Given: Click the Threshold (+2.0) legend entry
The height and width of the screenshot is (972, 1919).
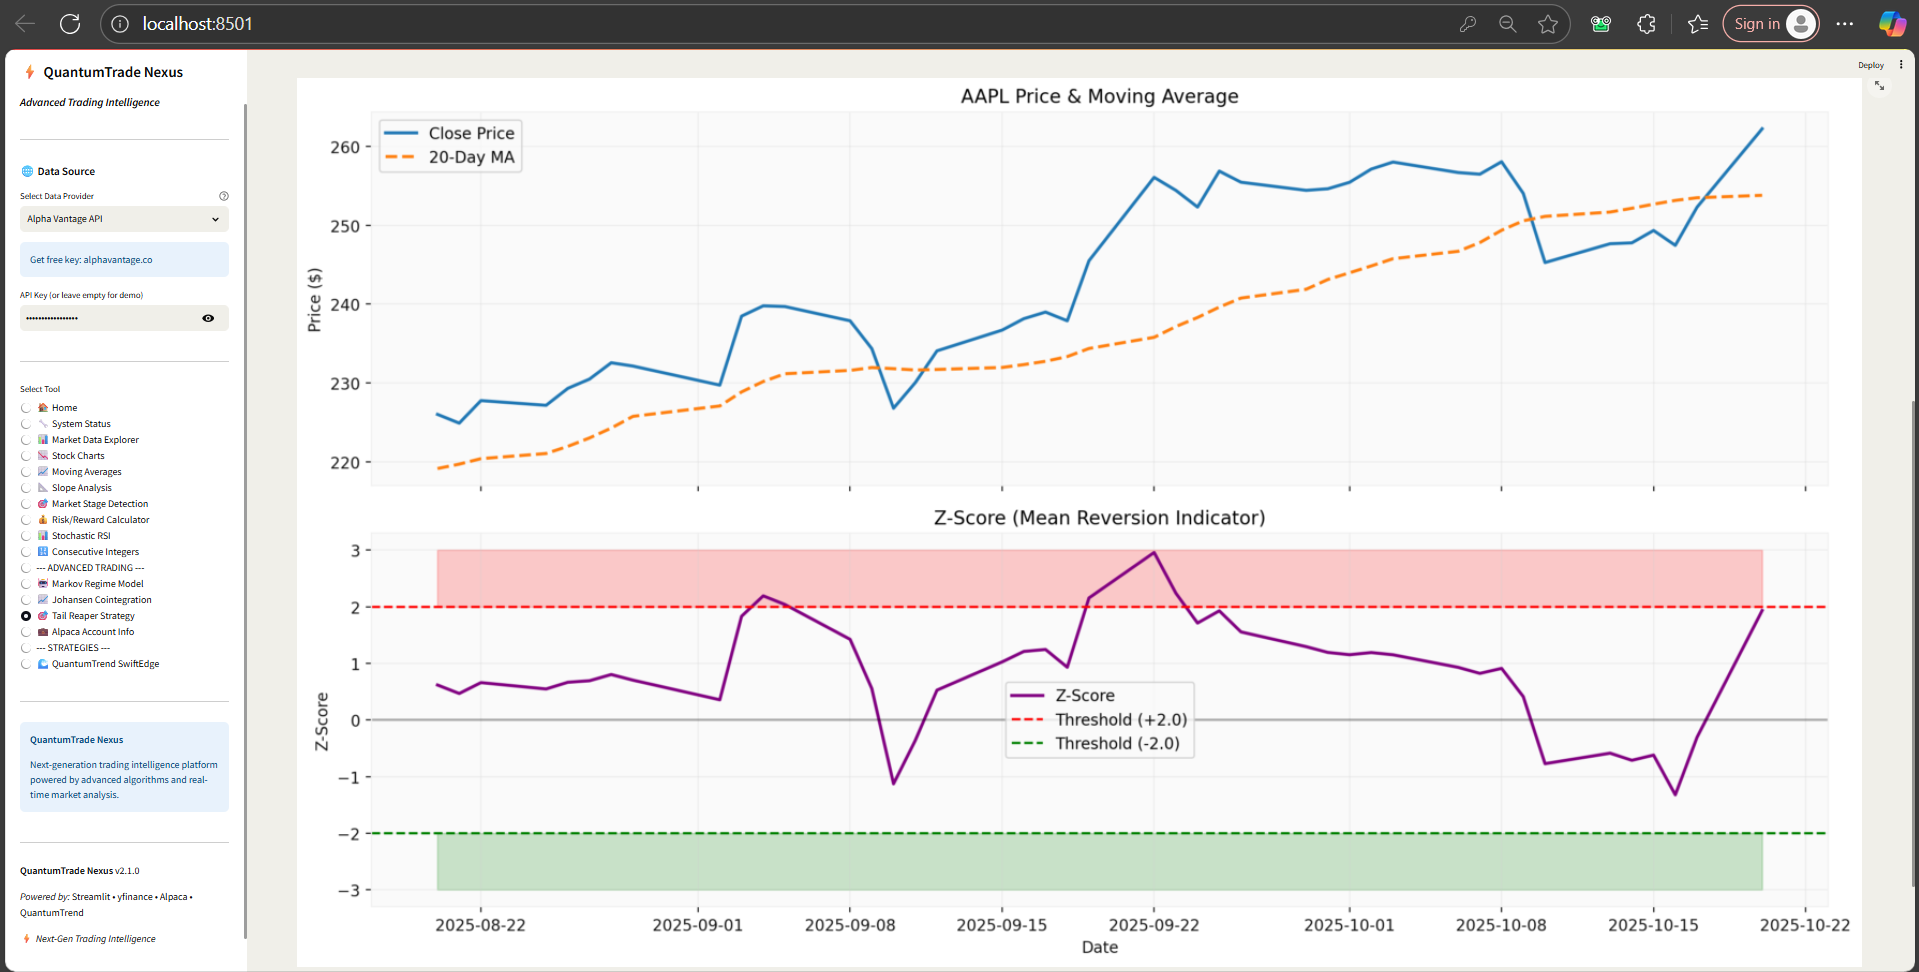Looking at the screenshot, I should pyautogui.click(x=1099, y=720).
